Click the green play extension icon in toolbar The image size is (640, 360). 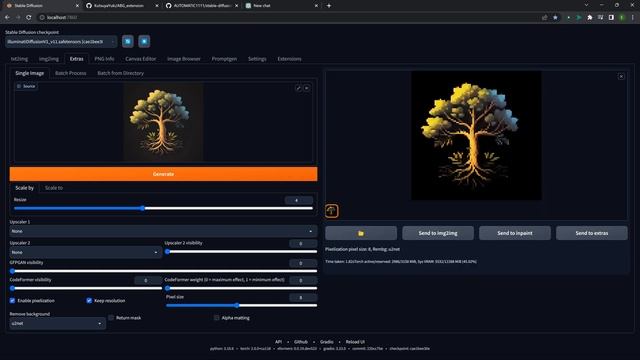578,18
